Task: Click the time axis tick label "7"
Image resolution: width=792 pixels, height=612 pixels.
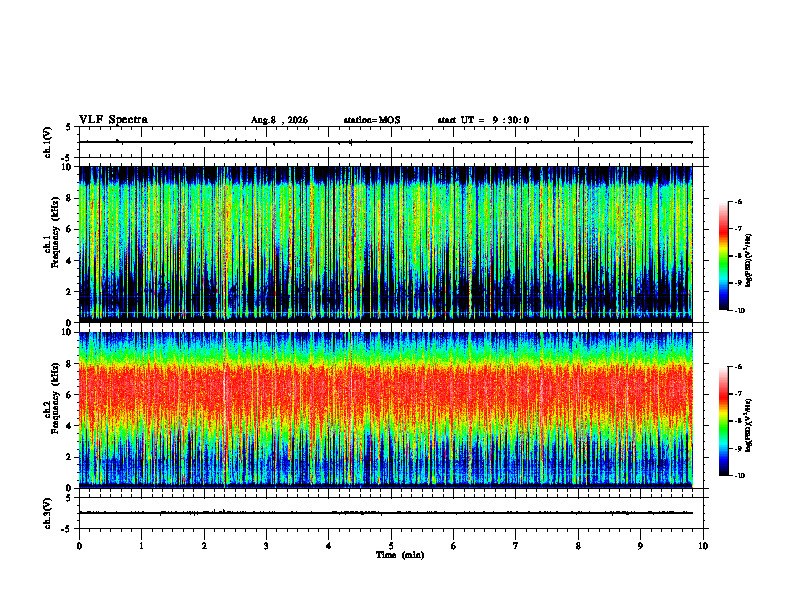Action: pos(516,546)
